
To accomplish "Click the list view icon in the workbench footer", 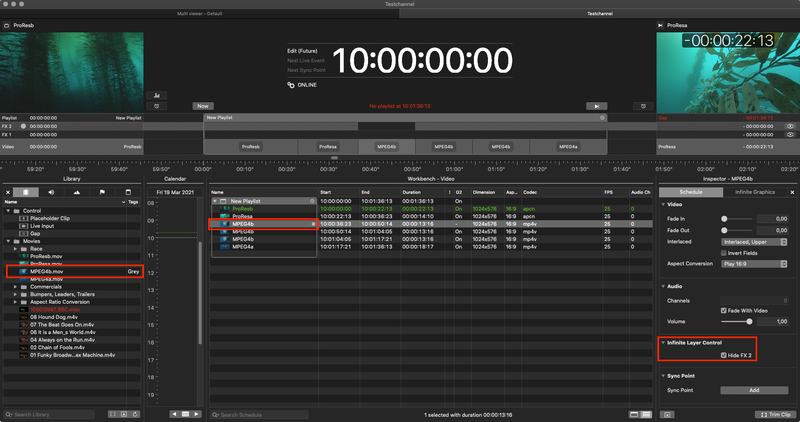I will tap(645, 414).
